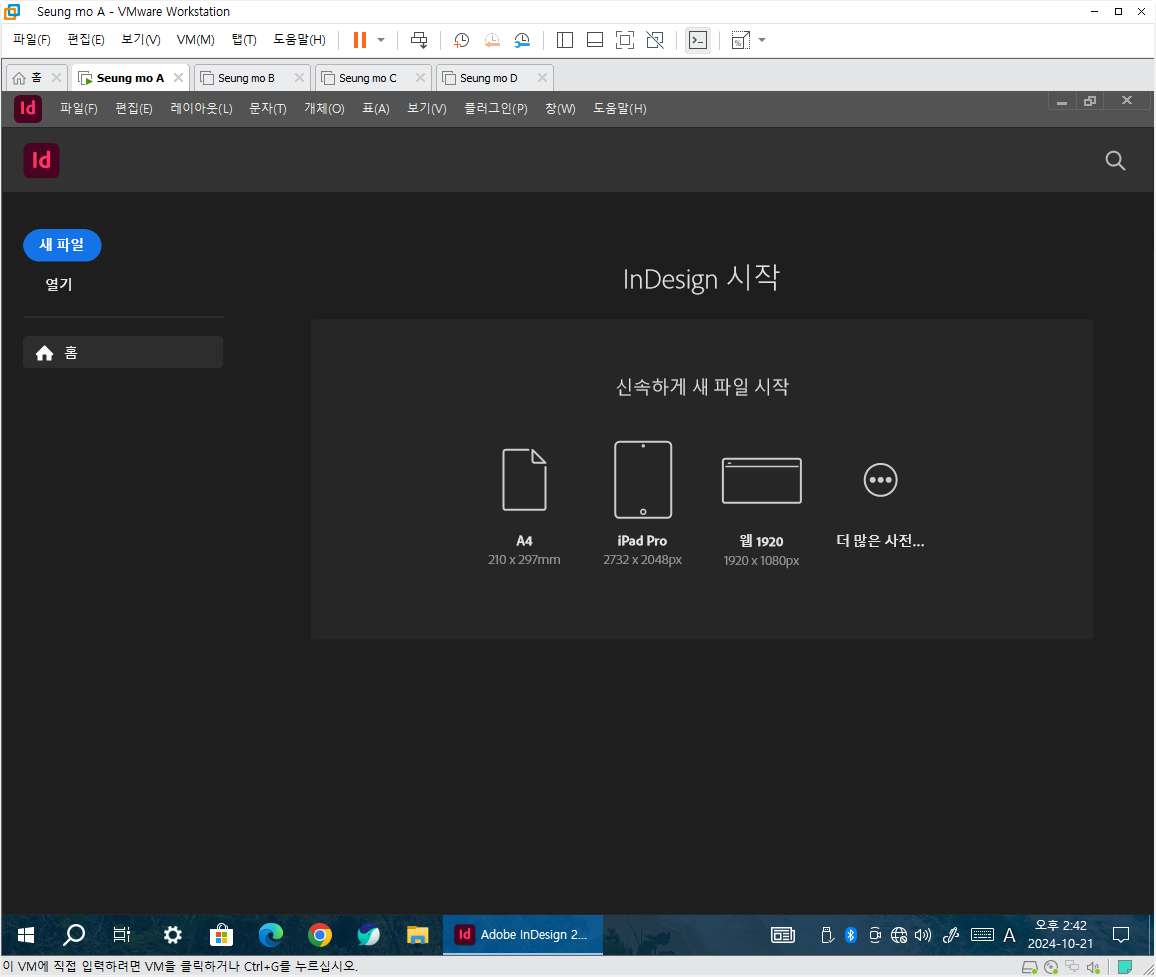Screen dimensions: 1156x977
Task: Revert VM to previous snapshot icon
Action: coord(492,40)
